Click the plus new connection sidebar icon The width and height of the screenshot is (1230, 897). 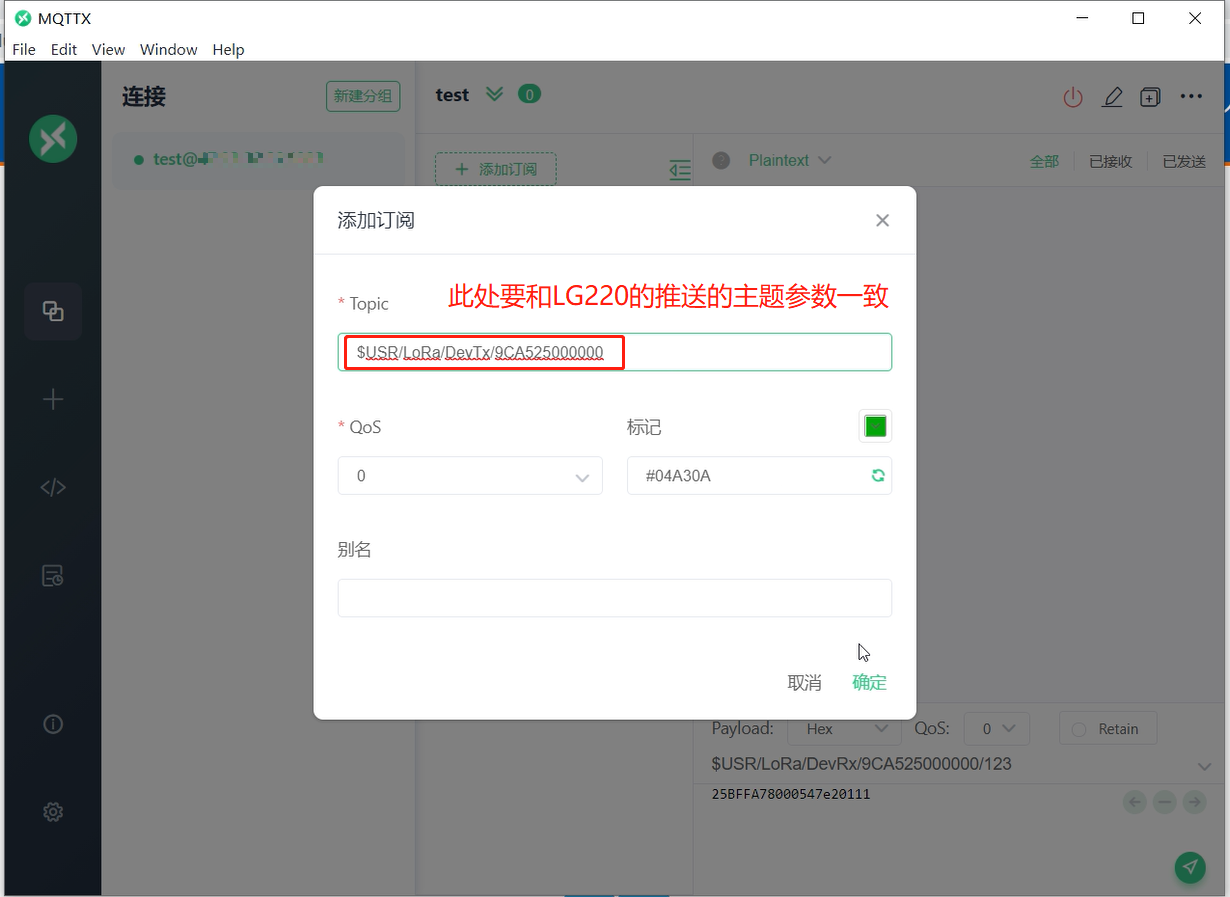[53, 400]
